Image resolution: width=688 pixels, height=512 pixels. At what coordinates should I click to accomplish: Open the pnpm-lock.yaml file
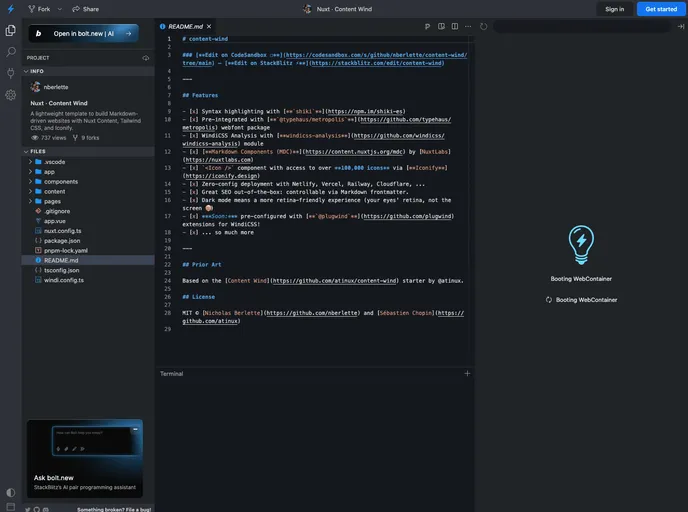88,251
